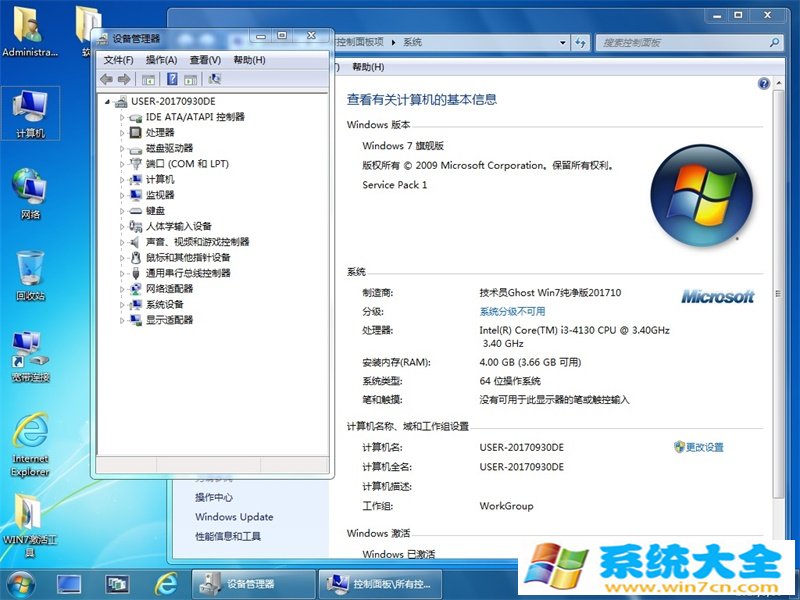This screenshot has height=600, width=800.
Task: Open the 文件(F) menu in Device Manager
Action: (116, 58)
